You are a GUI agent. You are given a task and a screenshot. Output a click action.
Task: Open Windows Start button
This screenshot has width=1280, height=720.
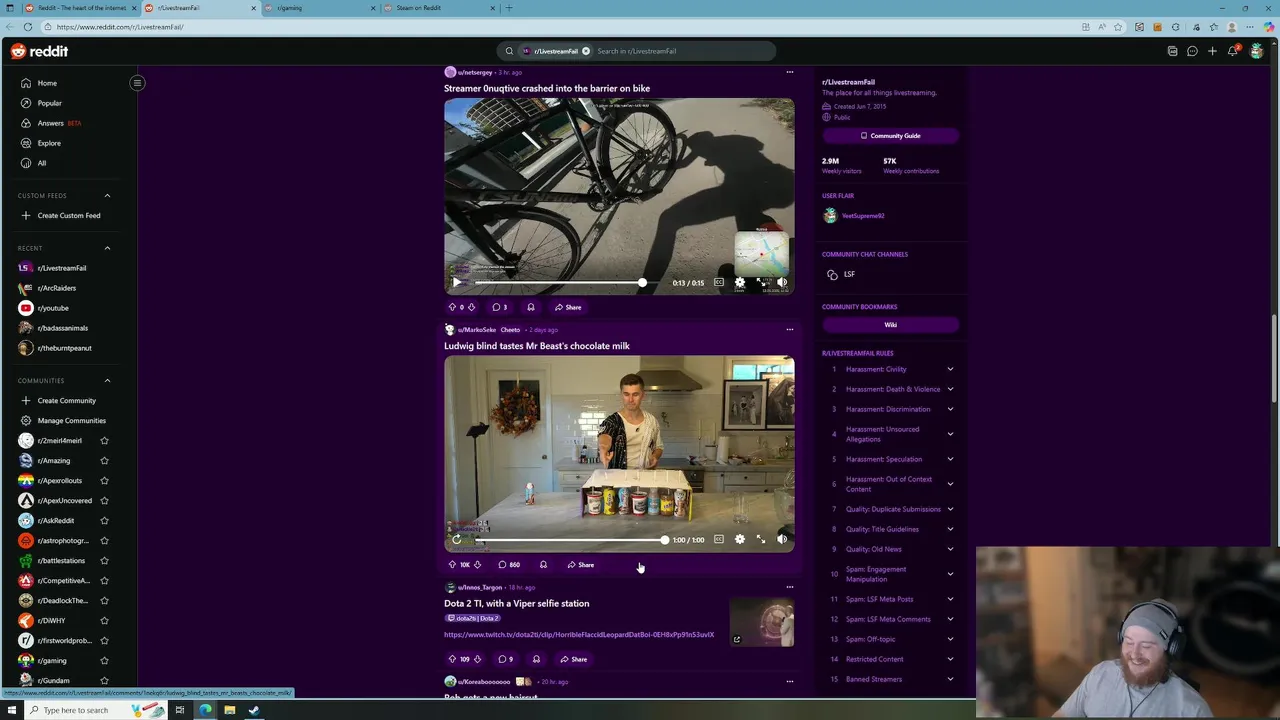pos(12,710)
